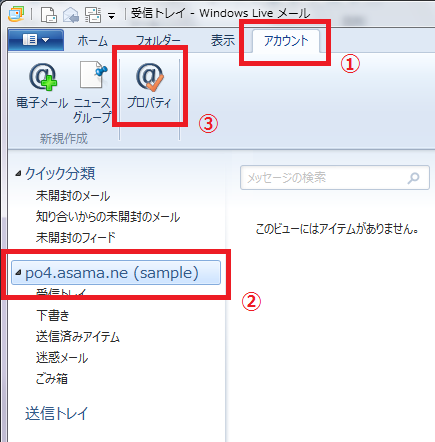Open account プロパティ
This screenshot has width=435, height=442.
pyautogui.click(x=149, y=86)
